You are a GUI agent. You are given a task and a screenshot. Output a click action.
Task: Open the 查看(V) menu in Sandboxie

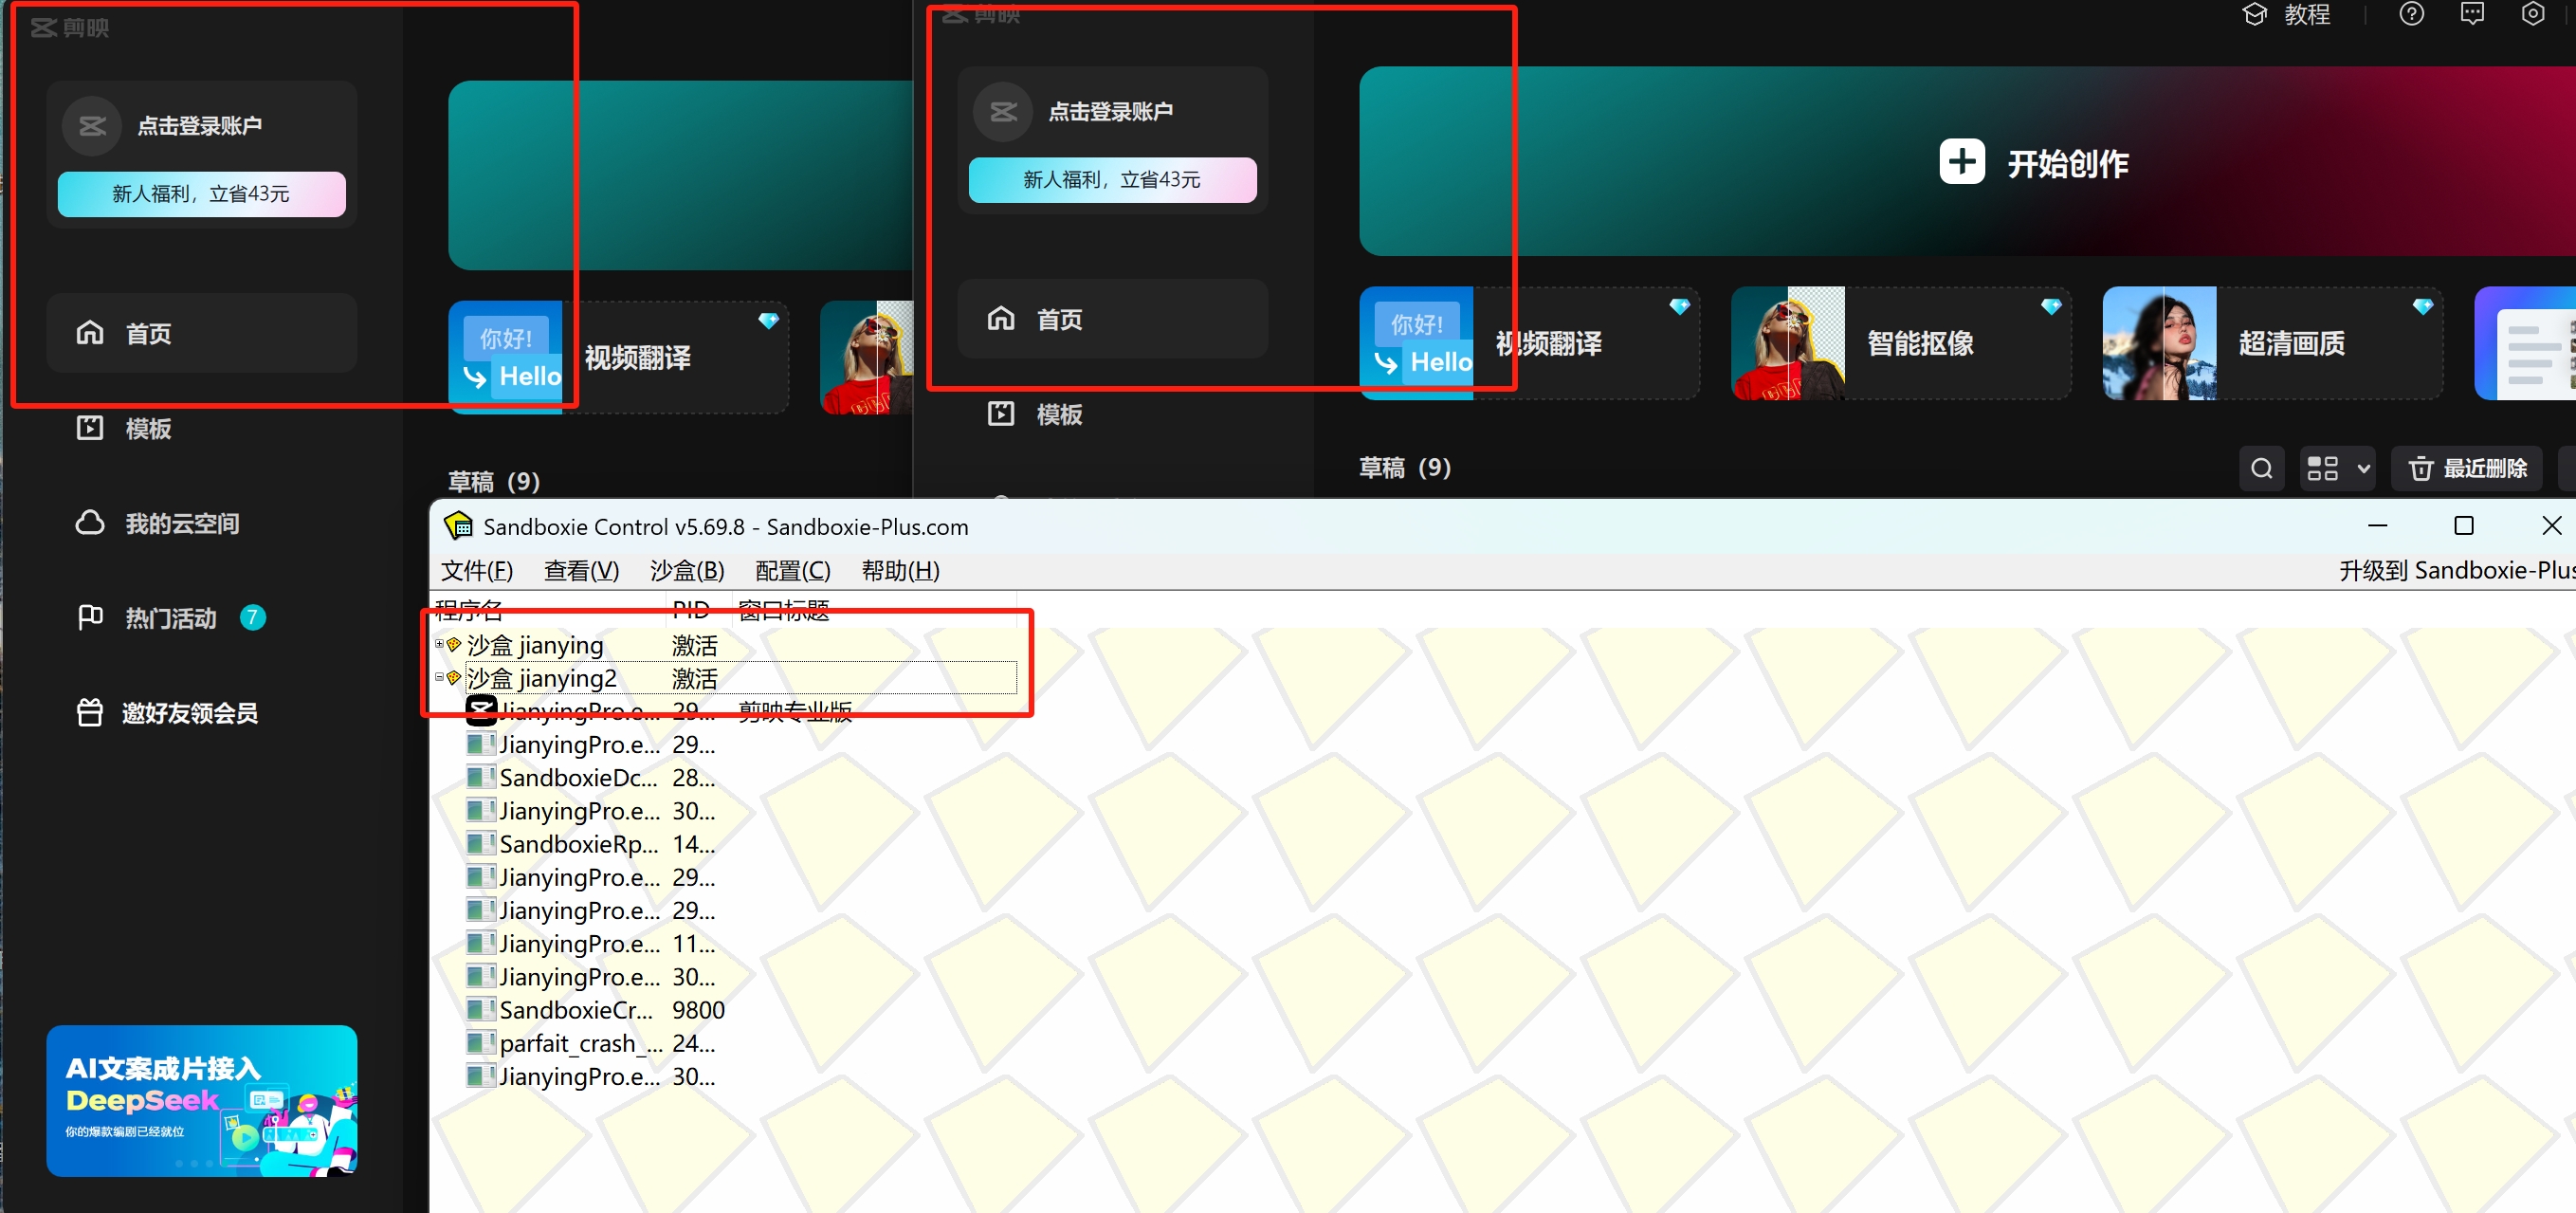pyautogui.click(x=581, y=570)
